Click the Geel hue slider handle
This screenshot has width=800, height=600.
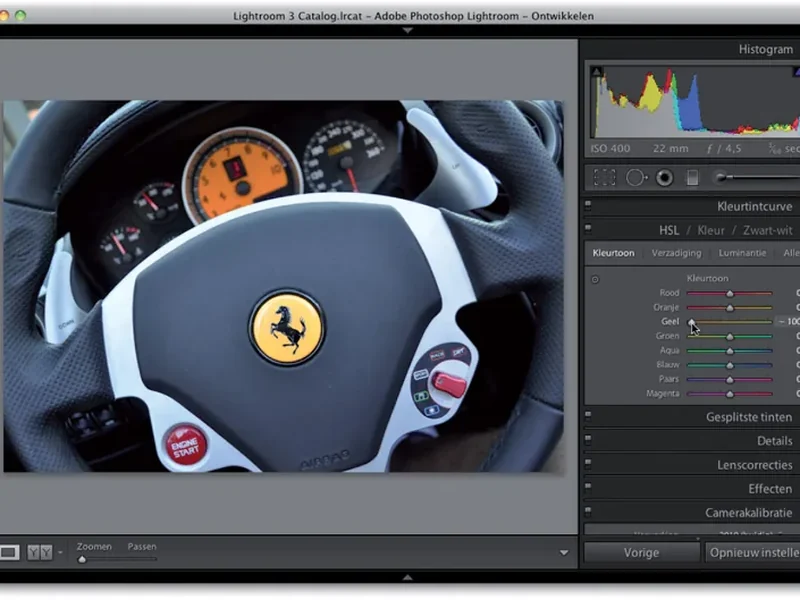pos(691,322)
